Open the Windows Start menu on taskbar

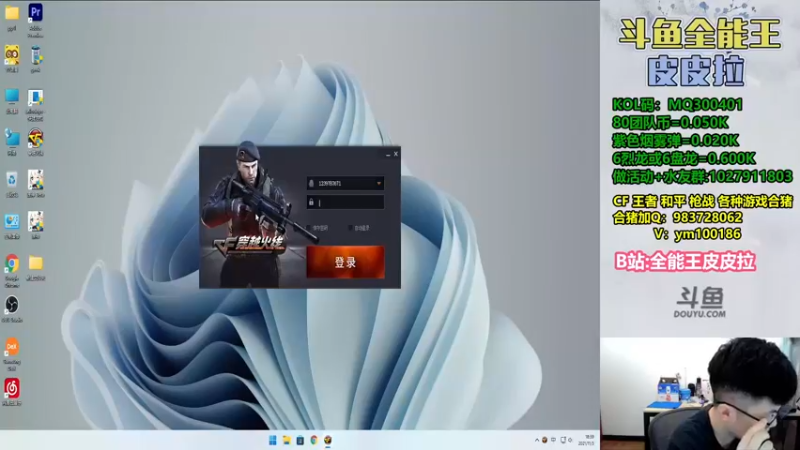(272, 440)
